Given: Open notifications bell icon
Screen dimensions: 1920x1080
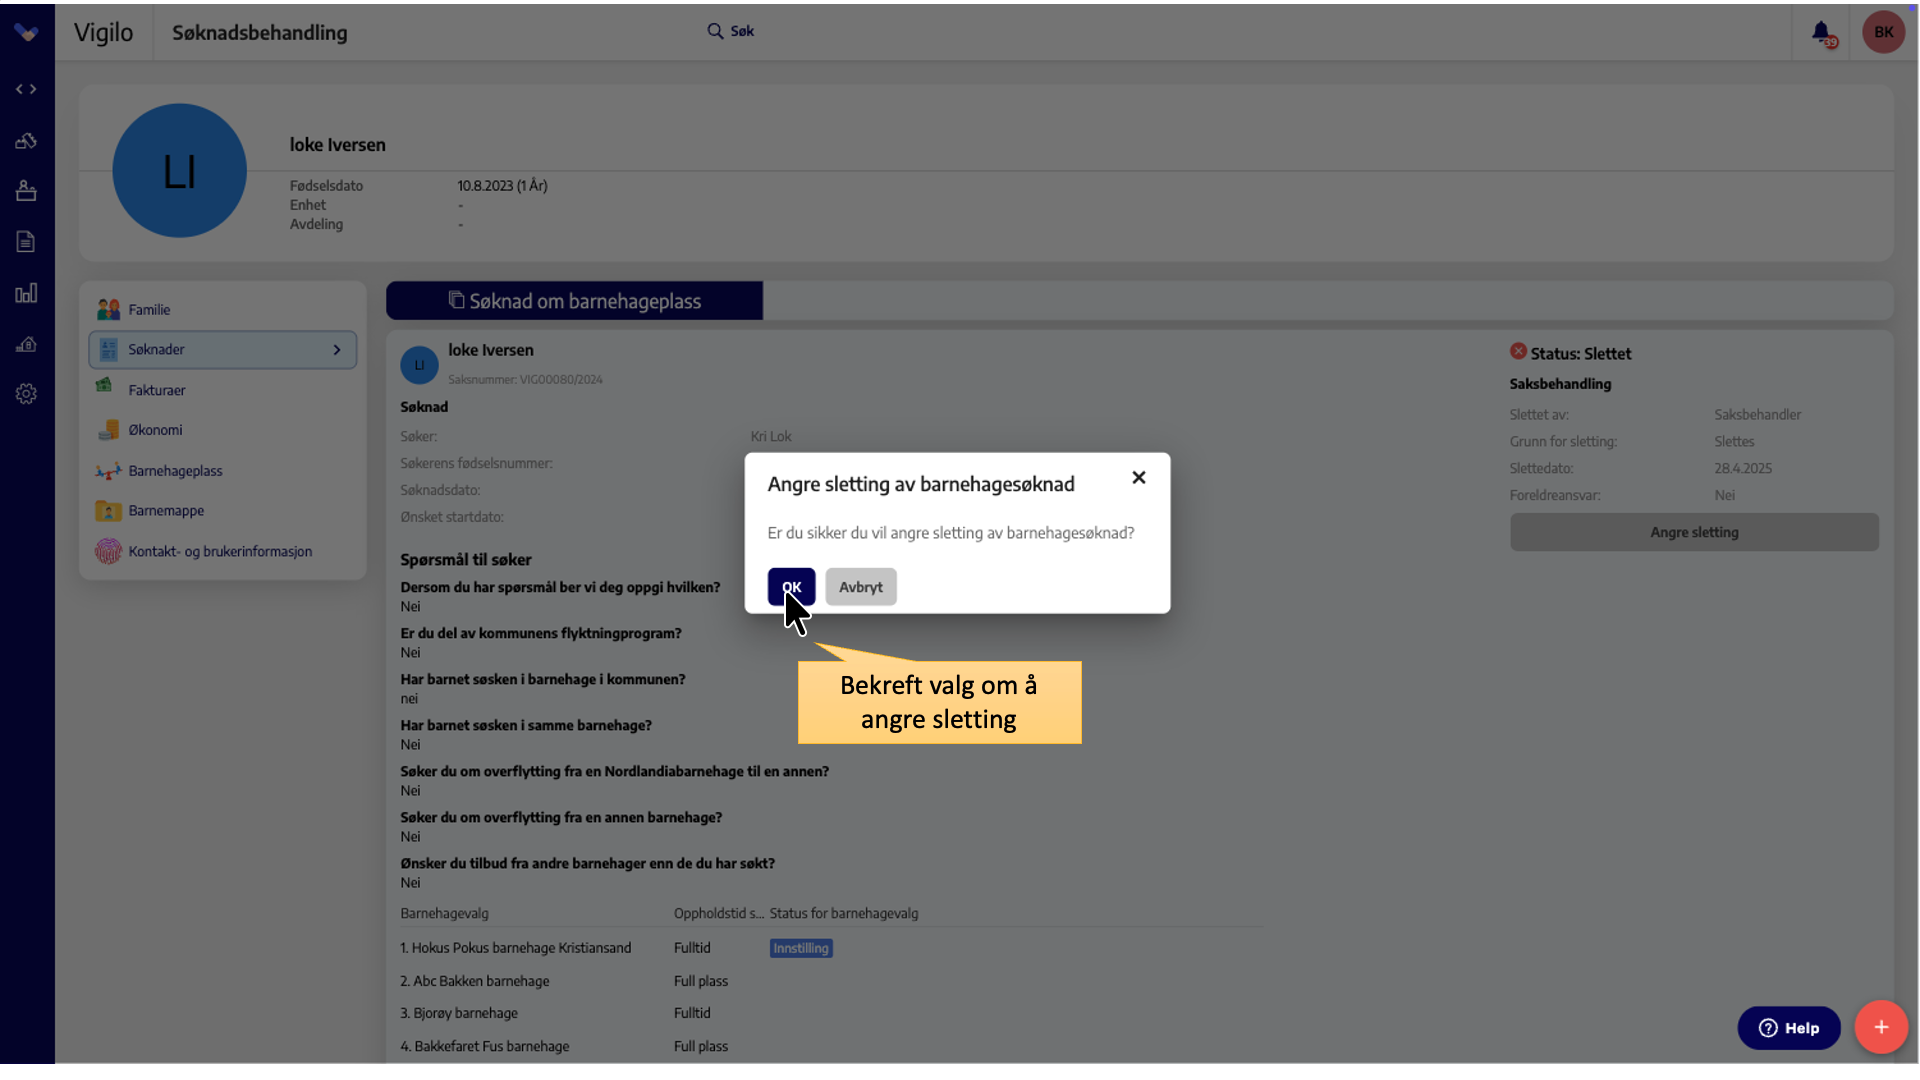Looking at the screenshot, I should pyautogui.click(x=1822, y=33).
